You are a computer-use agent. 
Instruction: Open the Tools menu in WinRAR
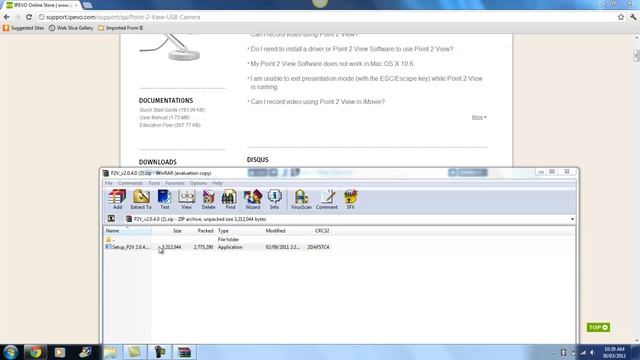tap(154, 183)
